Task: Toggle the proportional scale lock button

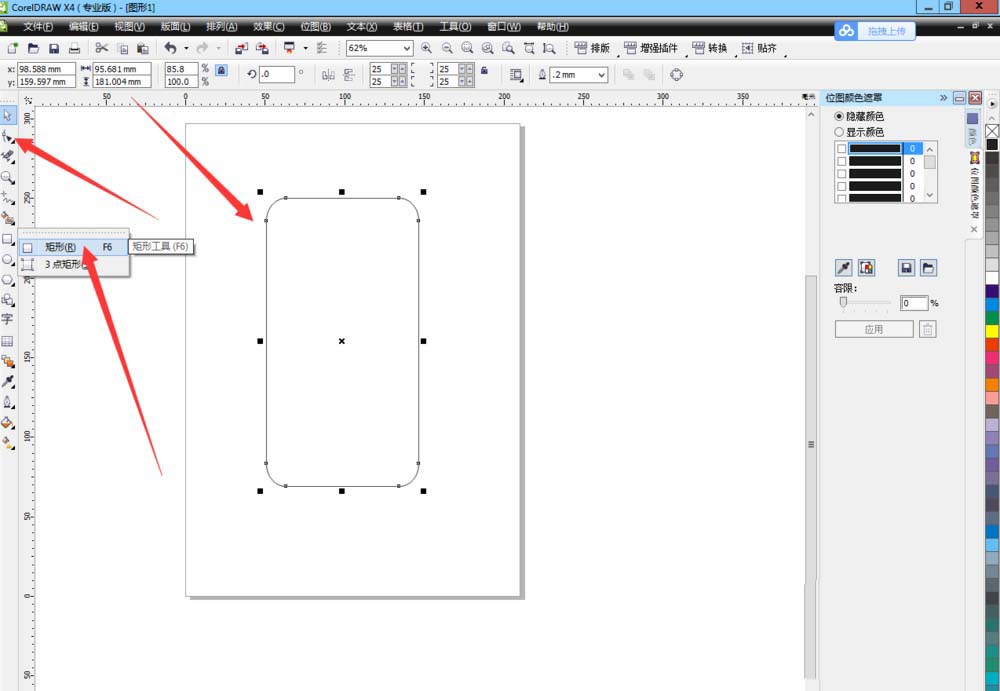Action: pyautogui.click(x=221, y=70)
